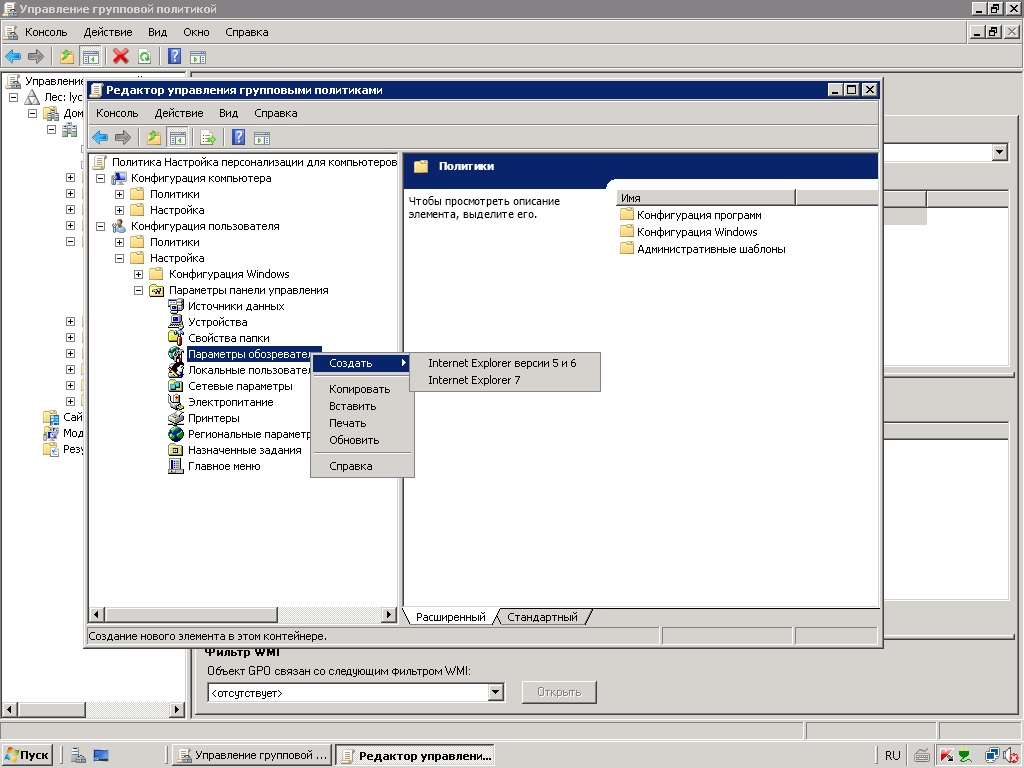Select the Главное меню icon
Screen dimensions: 1024x768
point(176,466)
